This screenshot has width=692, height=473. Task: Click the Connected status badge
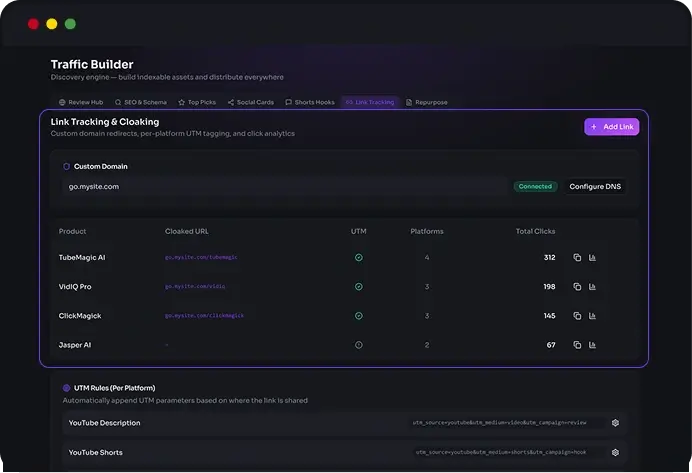535,186
